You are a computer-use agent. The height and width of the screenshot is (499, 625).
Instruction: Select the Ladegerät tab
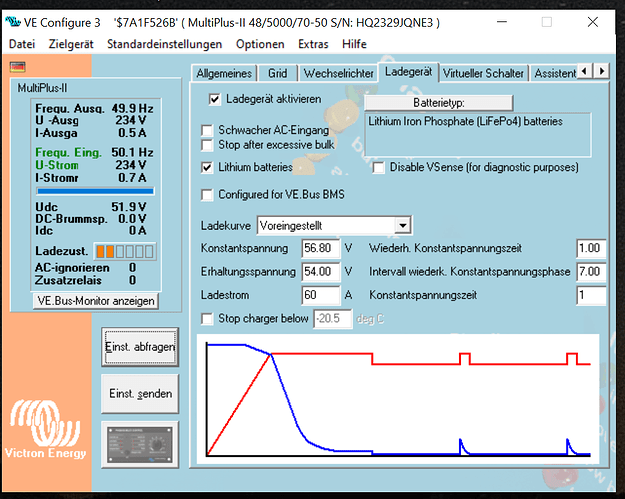pos(409,72)
